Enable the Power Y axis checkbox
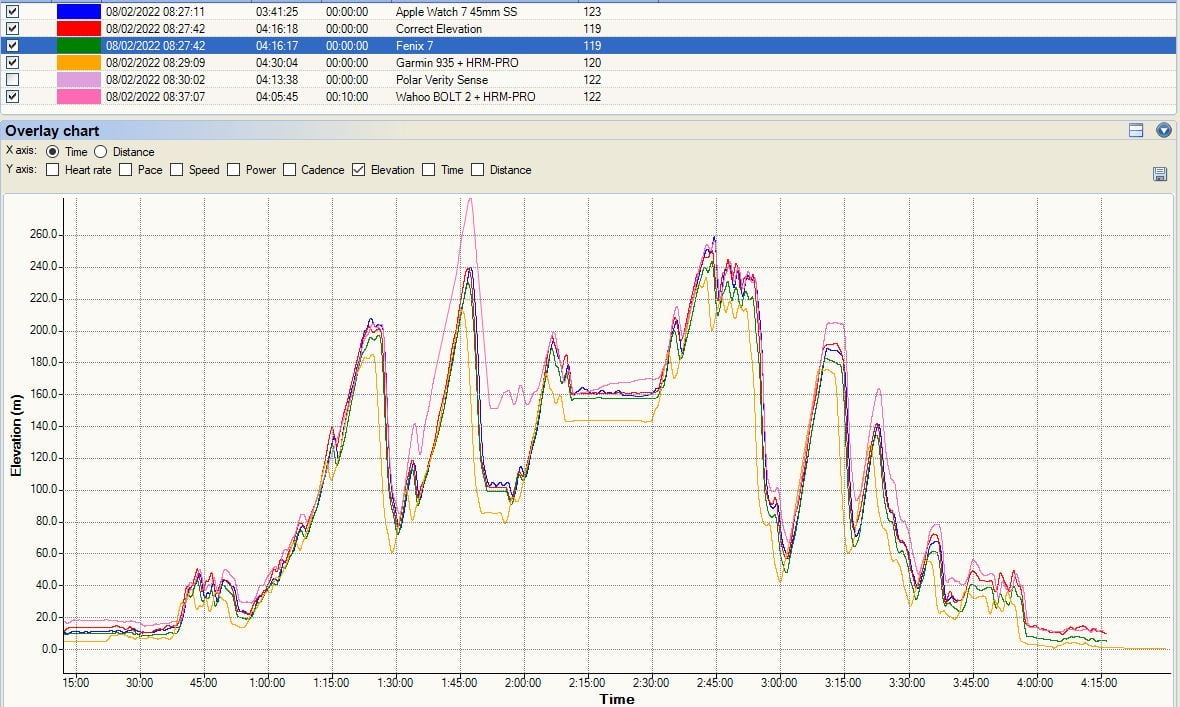The width and height of the screenshot is (1180, 707). (233, 170)
